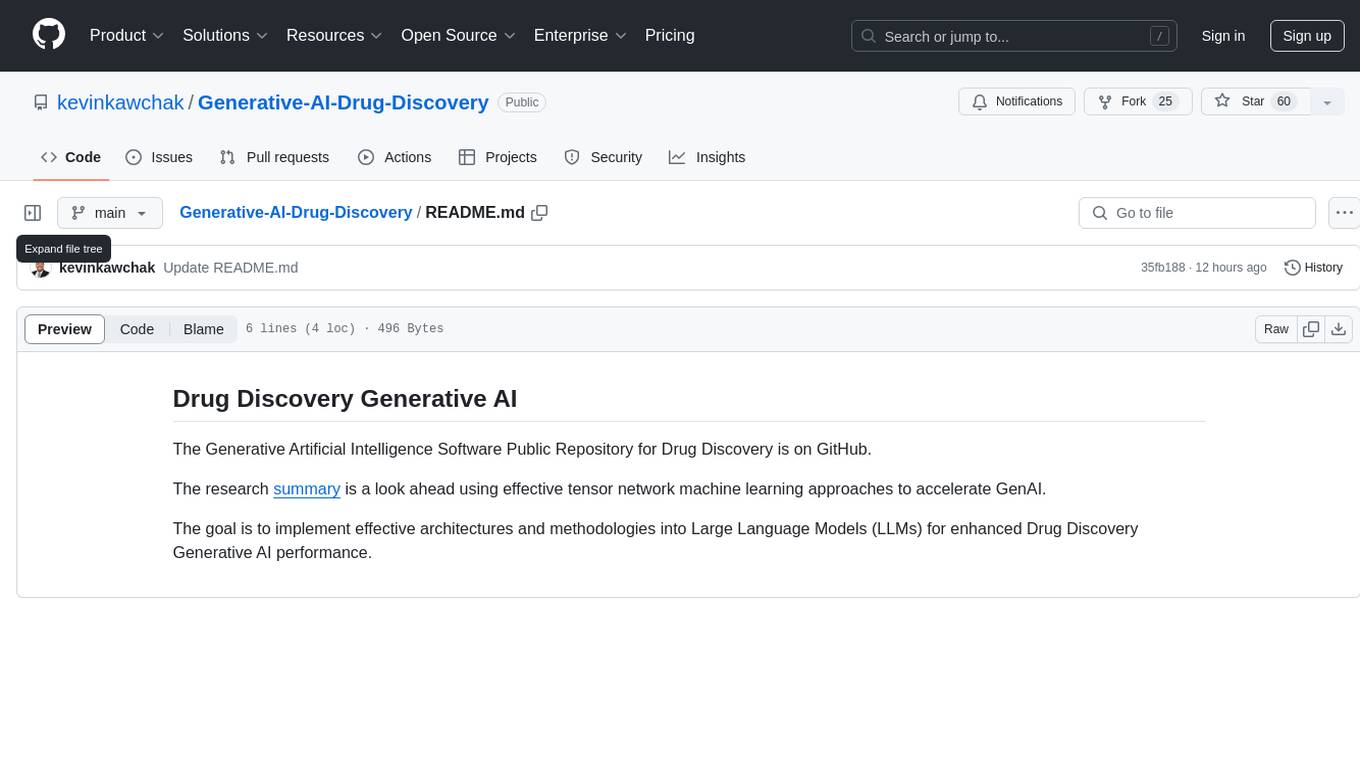Open the Actions tab
This screenshot has width=1360, height=764.
[x=394, y=157]
